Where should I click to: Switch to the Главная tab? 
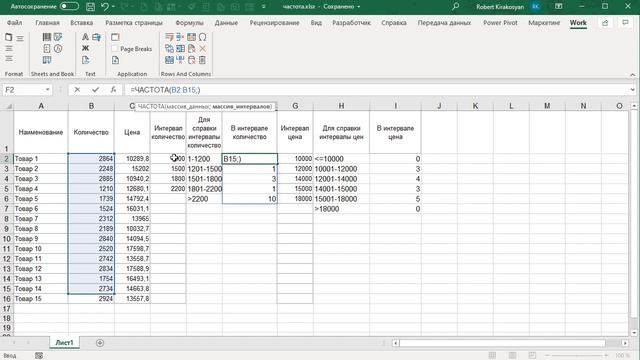point(47,23)
